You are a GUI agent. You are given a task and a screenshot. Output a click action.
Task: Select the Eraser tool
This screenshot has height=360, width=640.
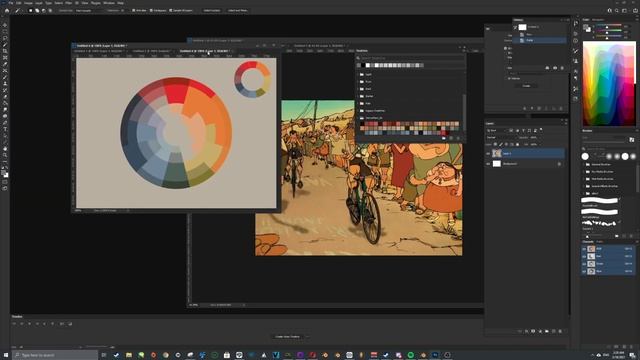tap(5, 97)
